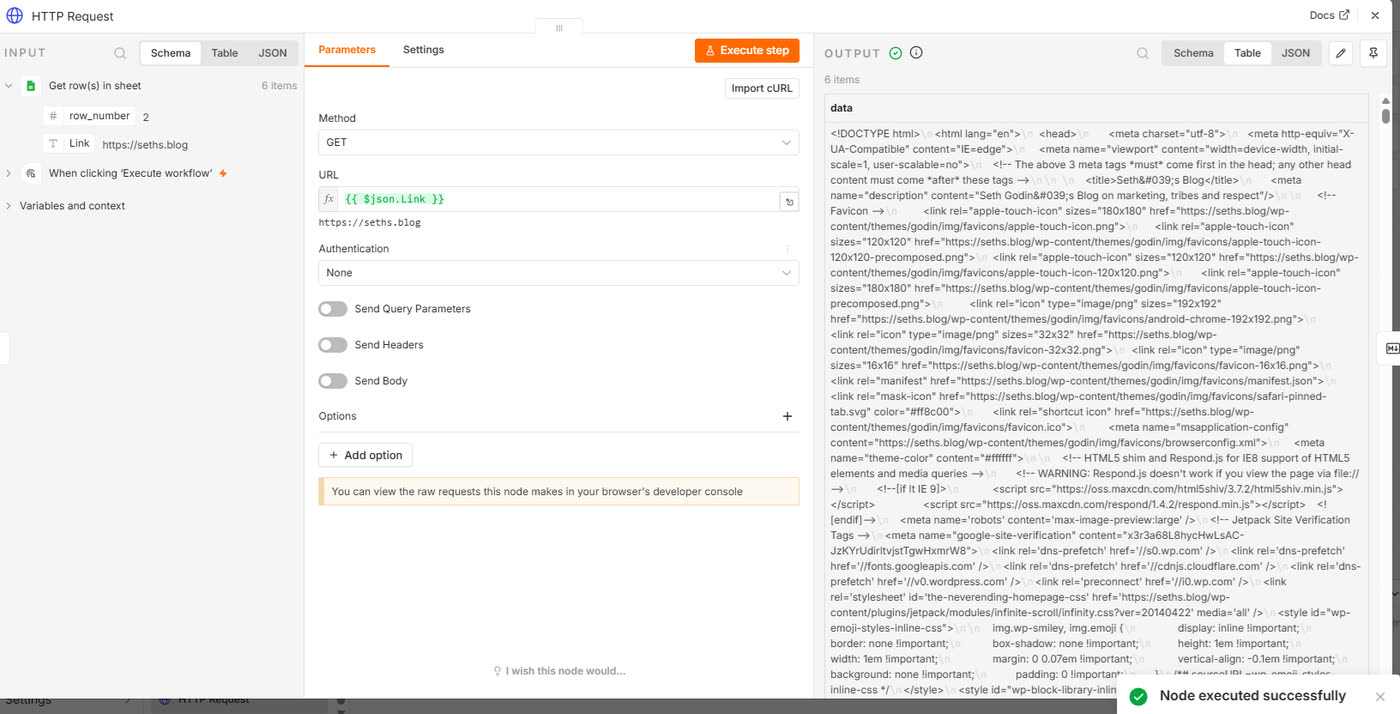Viewport: 1400px width, 714px height.
Task: Click the resolved URL preview https://seths.blog
Action: coord(369,222)
